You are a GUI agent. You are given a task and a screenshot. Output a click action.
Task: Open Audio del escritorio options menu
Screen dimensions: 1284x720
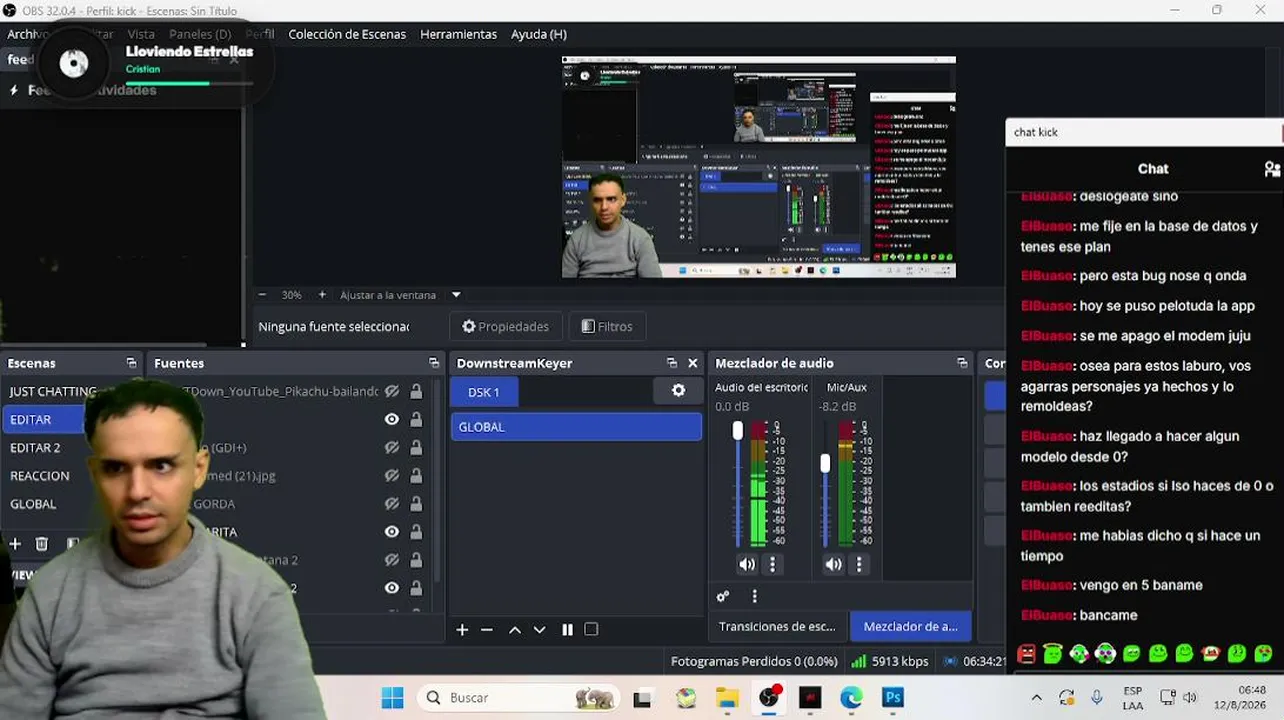click(x=772, y=565)
